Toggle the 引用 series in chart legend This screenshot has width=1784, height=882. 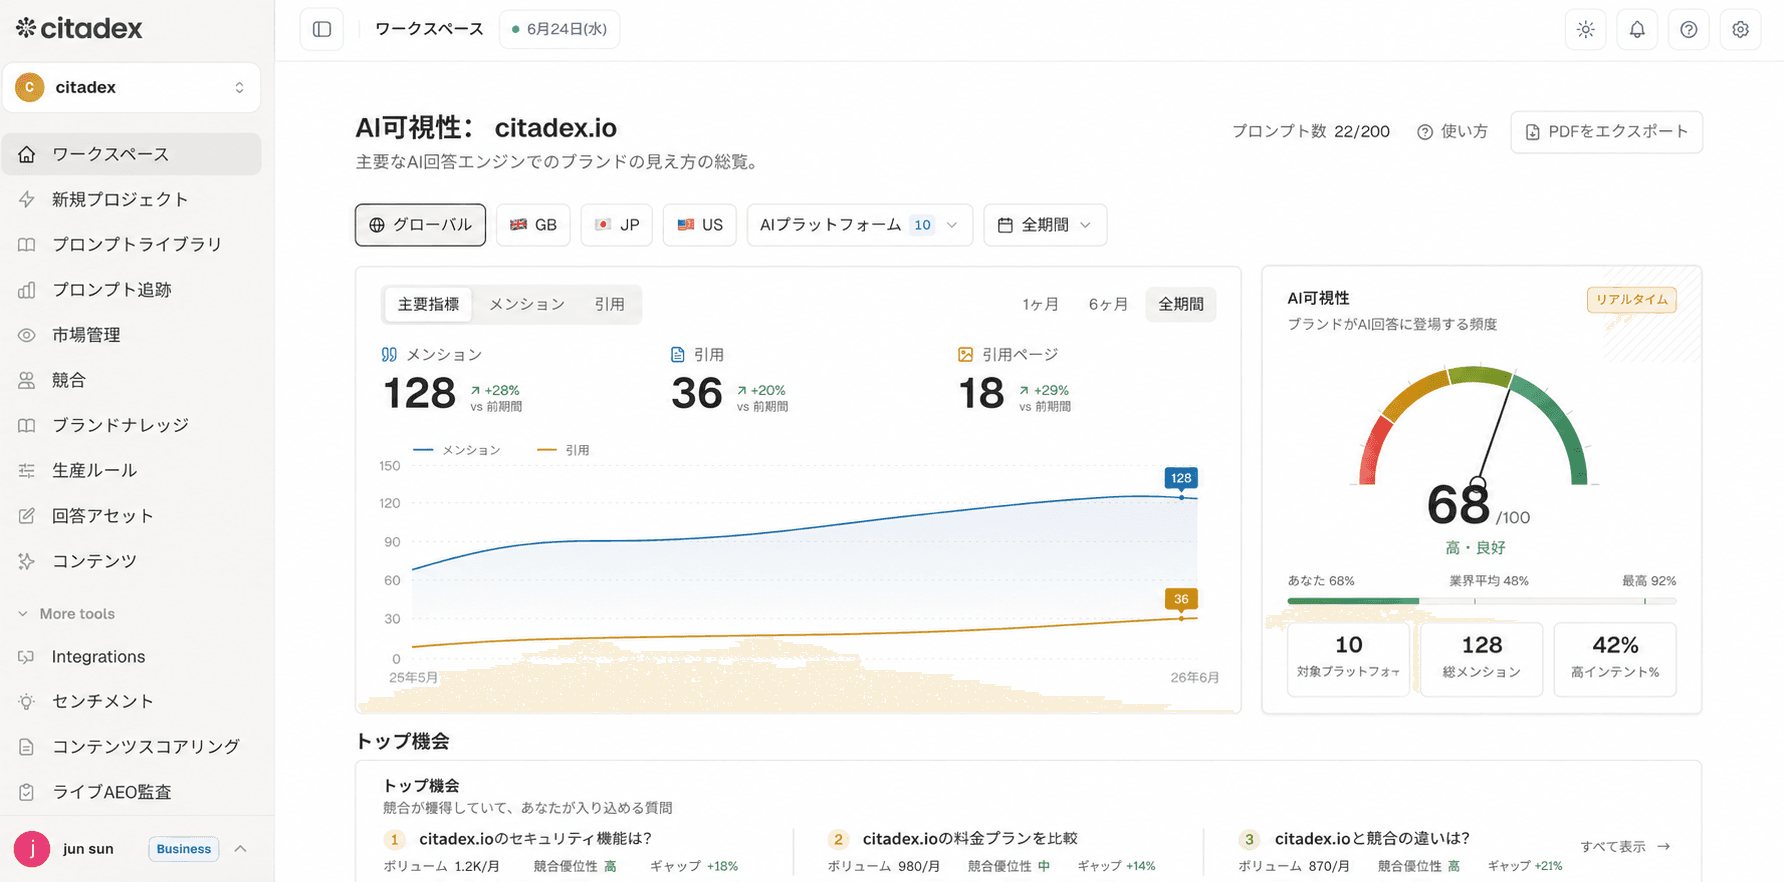pos(564,450)
